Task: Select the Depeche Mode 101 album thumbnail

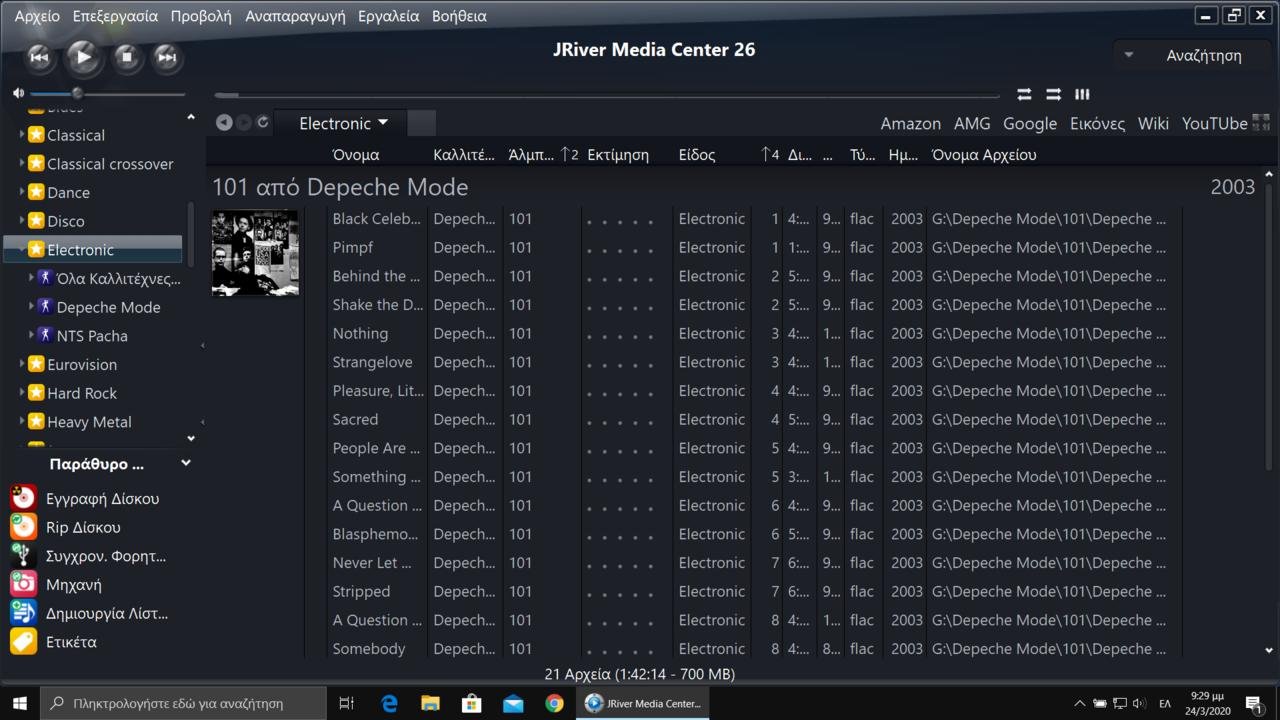Action: click(255, 253)
